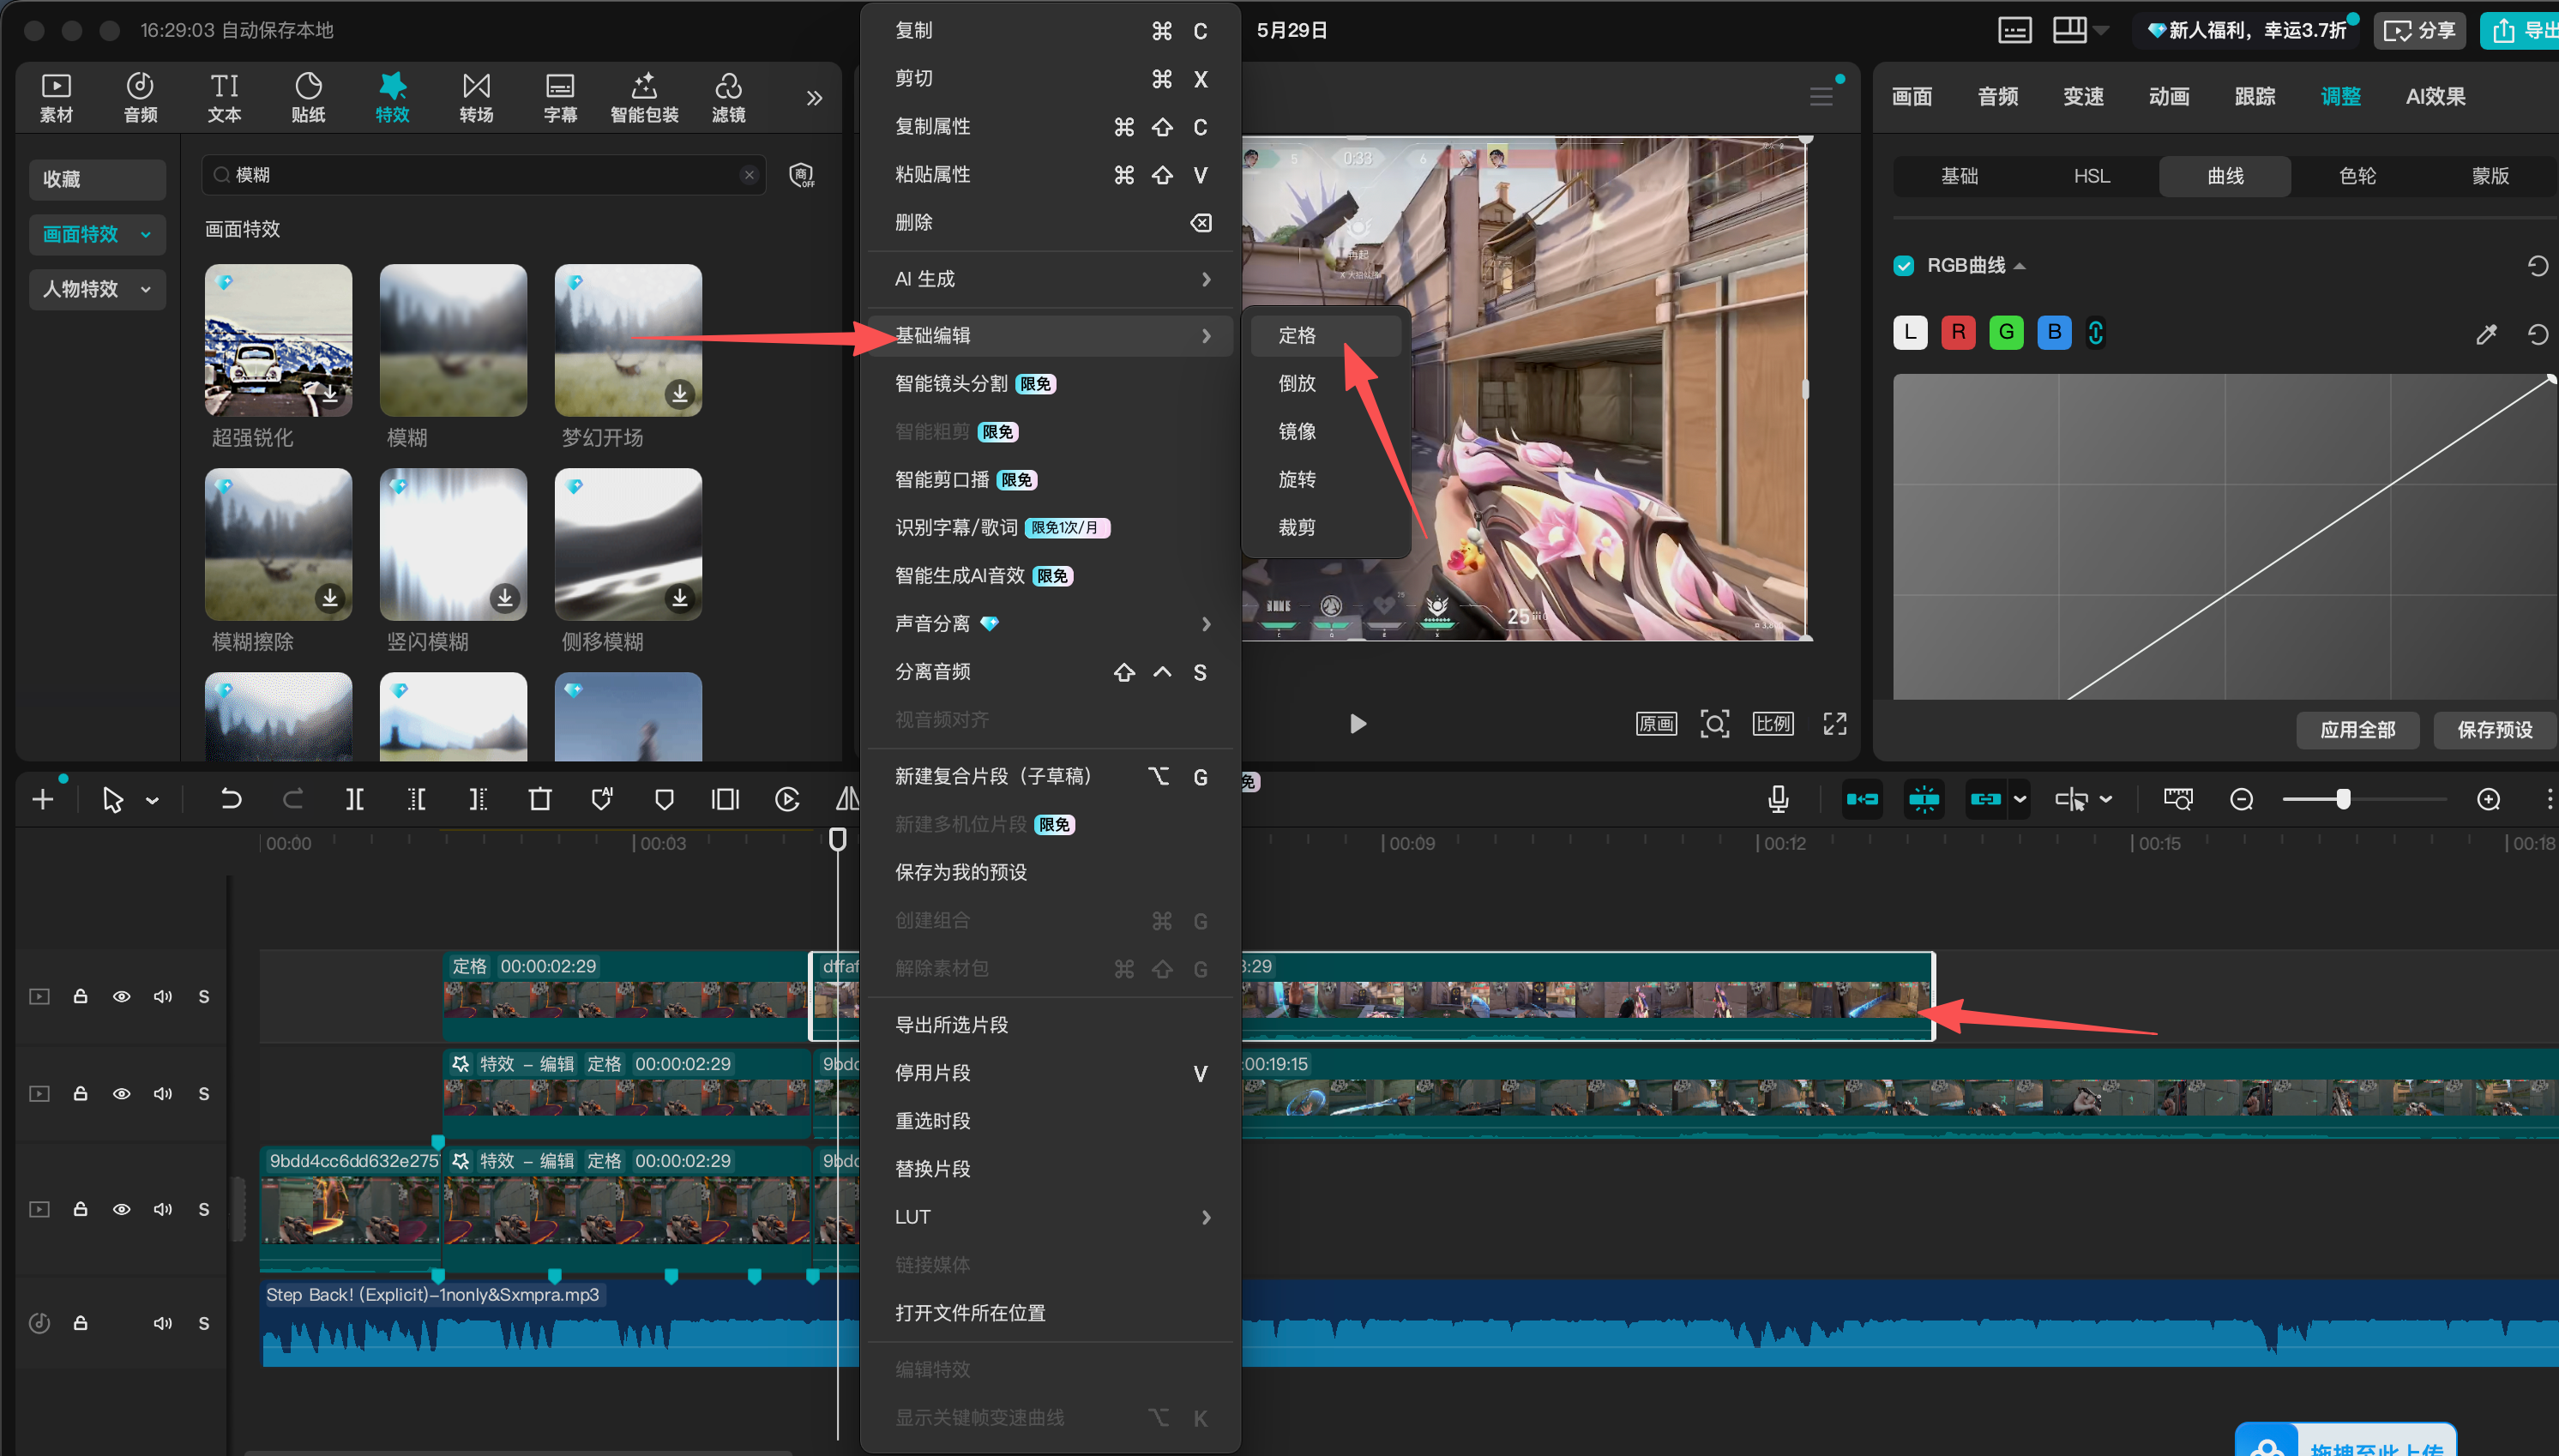Open the 素材 media panel
Viewport: 2559px width, 1456px height.
(x=56, y=98)
